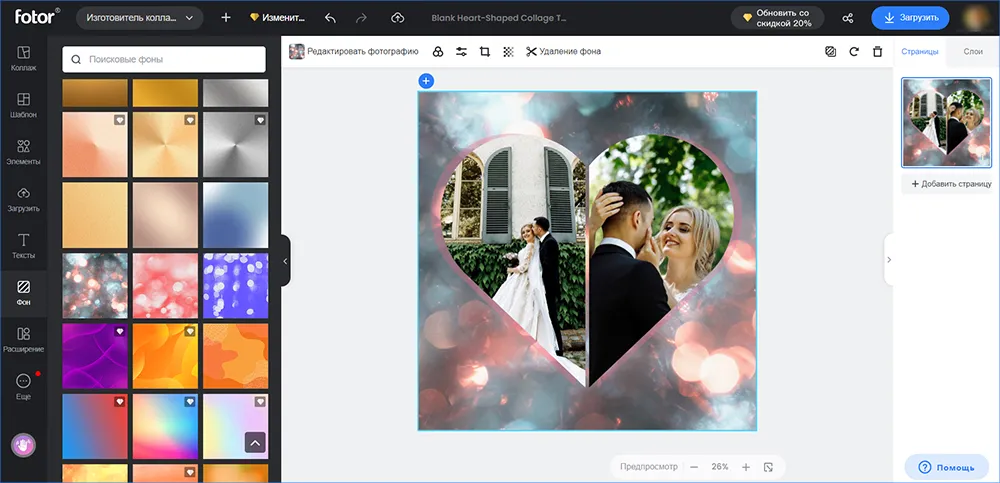Select the Crop tool in toolbar
Viewport: 1000px width, 483px height.
(x=485, y=52)
